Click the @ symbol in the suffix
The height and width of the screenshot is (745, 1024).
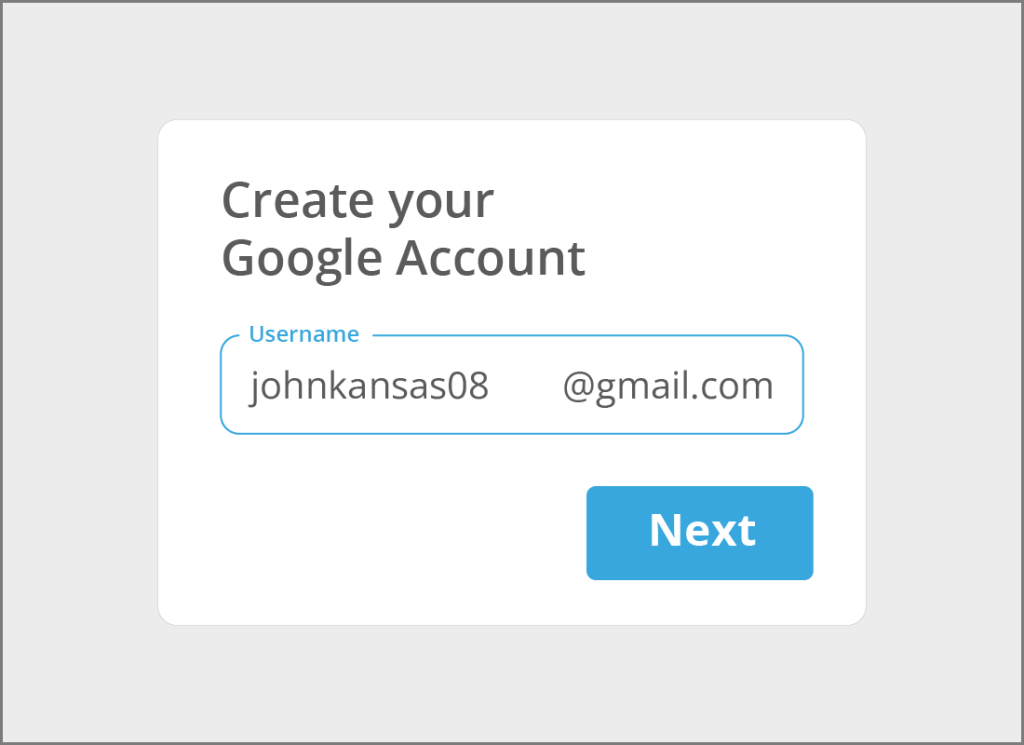(578, 388)
